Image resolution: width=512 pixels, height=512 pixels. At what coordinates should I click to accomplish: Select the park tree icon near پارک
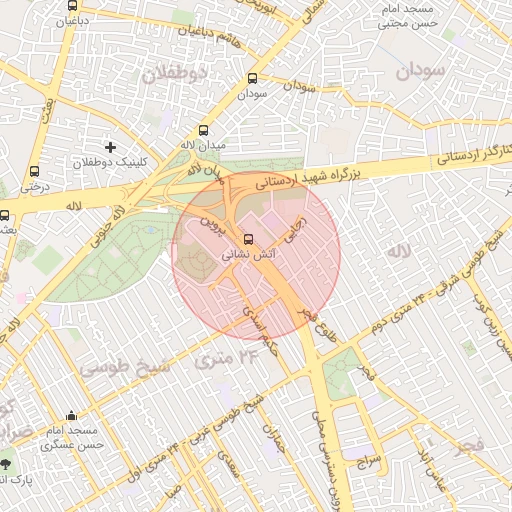click(x=6, y=464)
